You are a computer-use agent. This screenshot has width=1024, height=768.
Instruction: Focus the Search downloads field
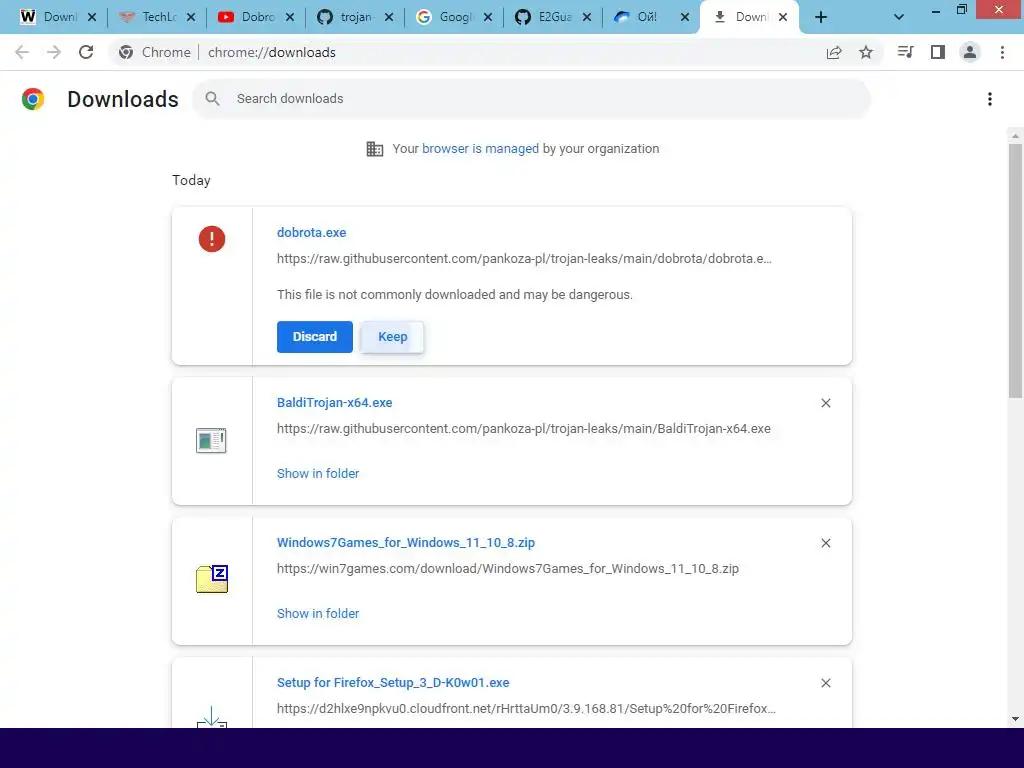pos(531,99)
